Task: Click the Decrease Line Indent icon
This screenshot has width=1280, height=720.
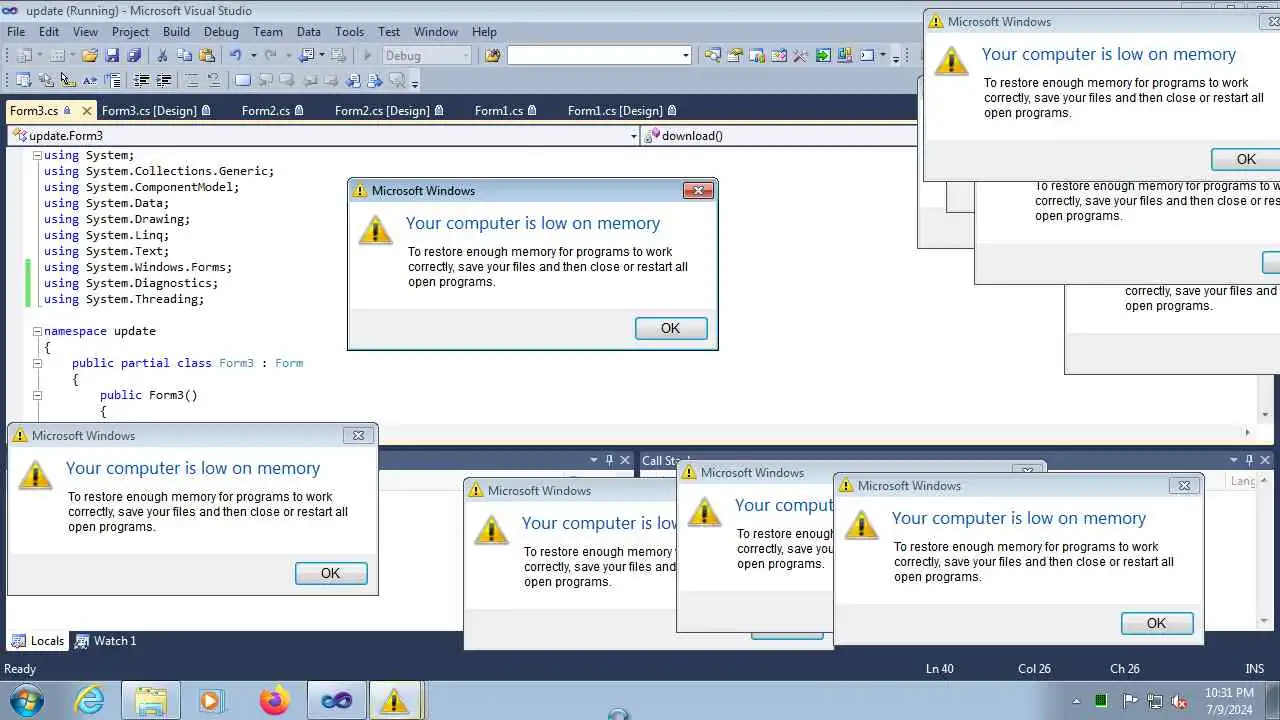Action: pos(142,80)
